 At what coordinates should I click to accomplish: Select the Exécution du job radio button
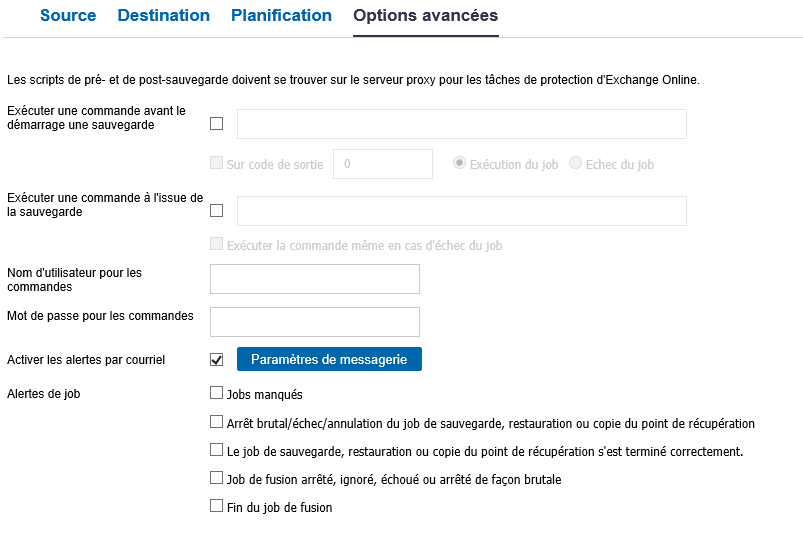459,163
